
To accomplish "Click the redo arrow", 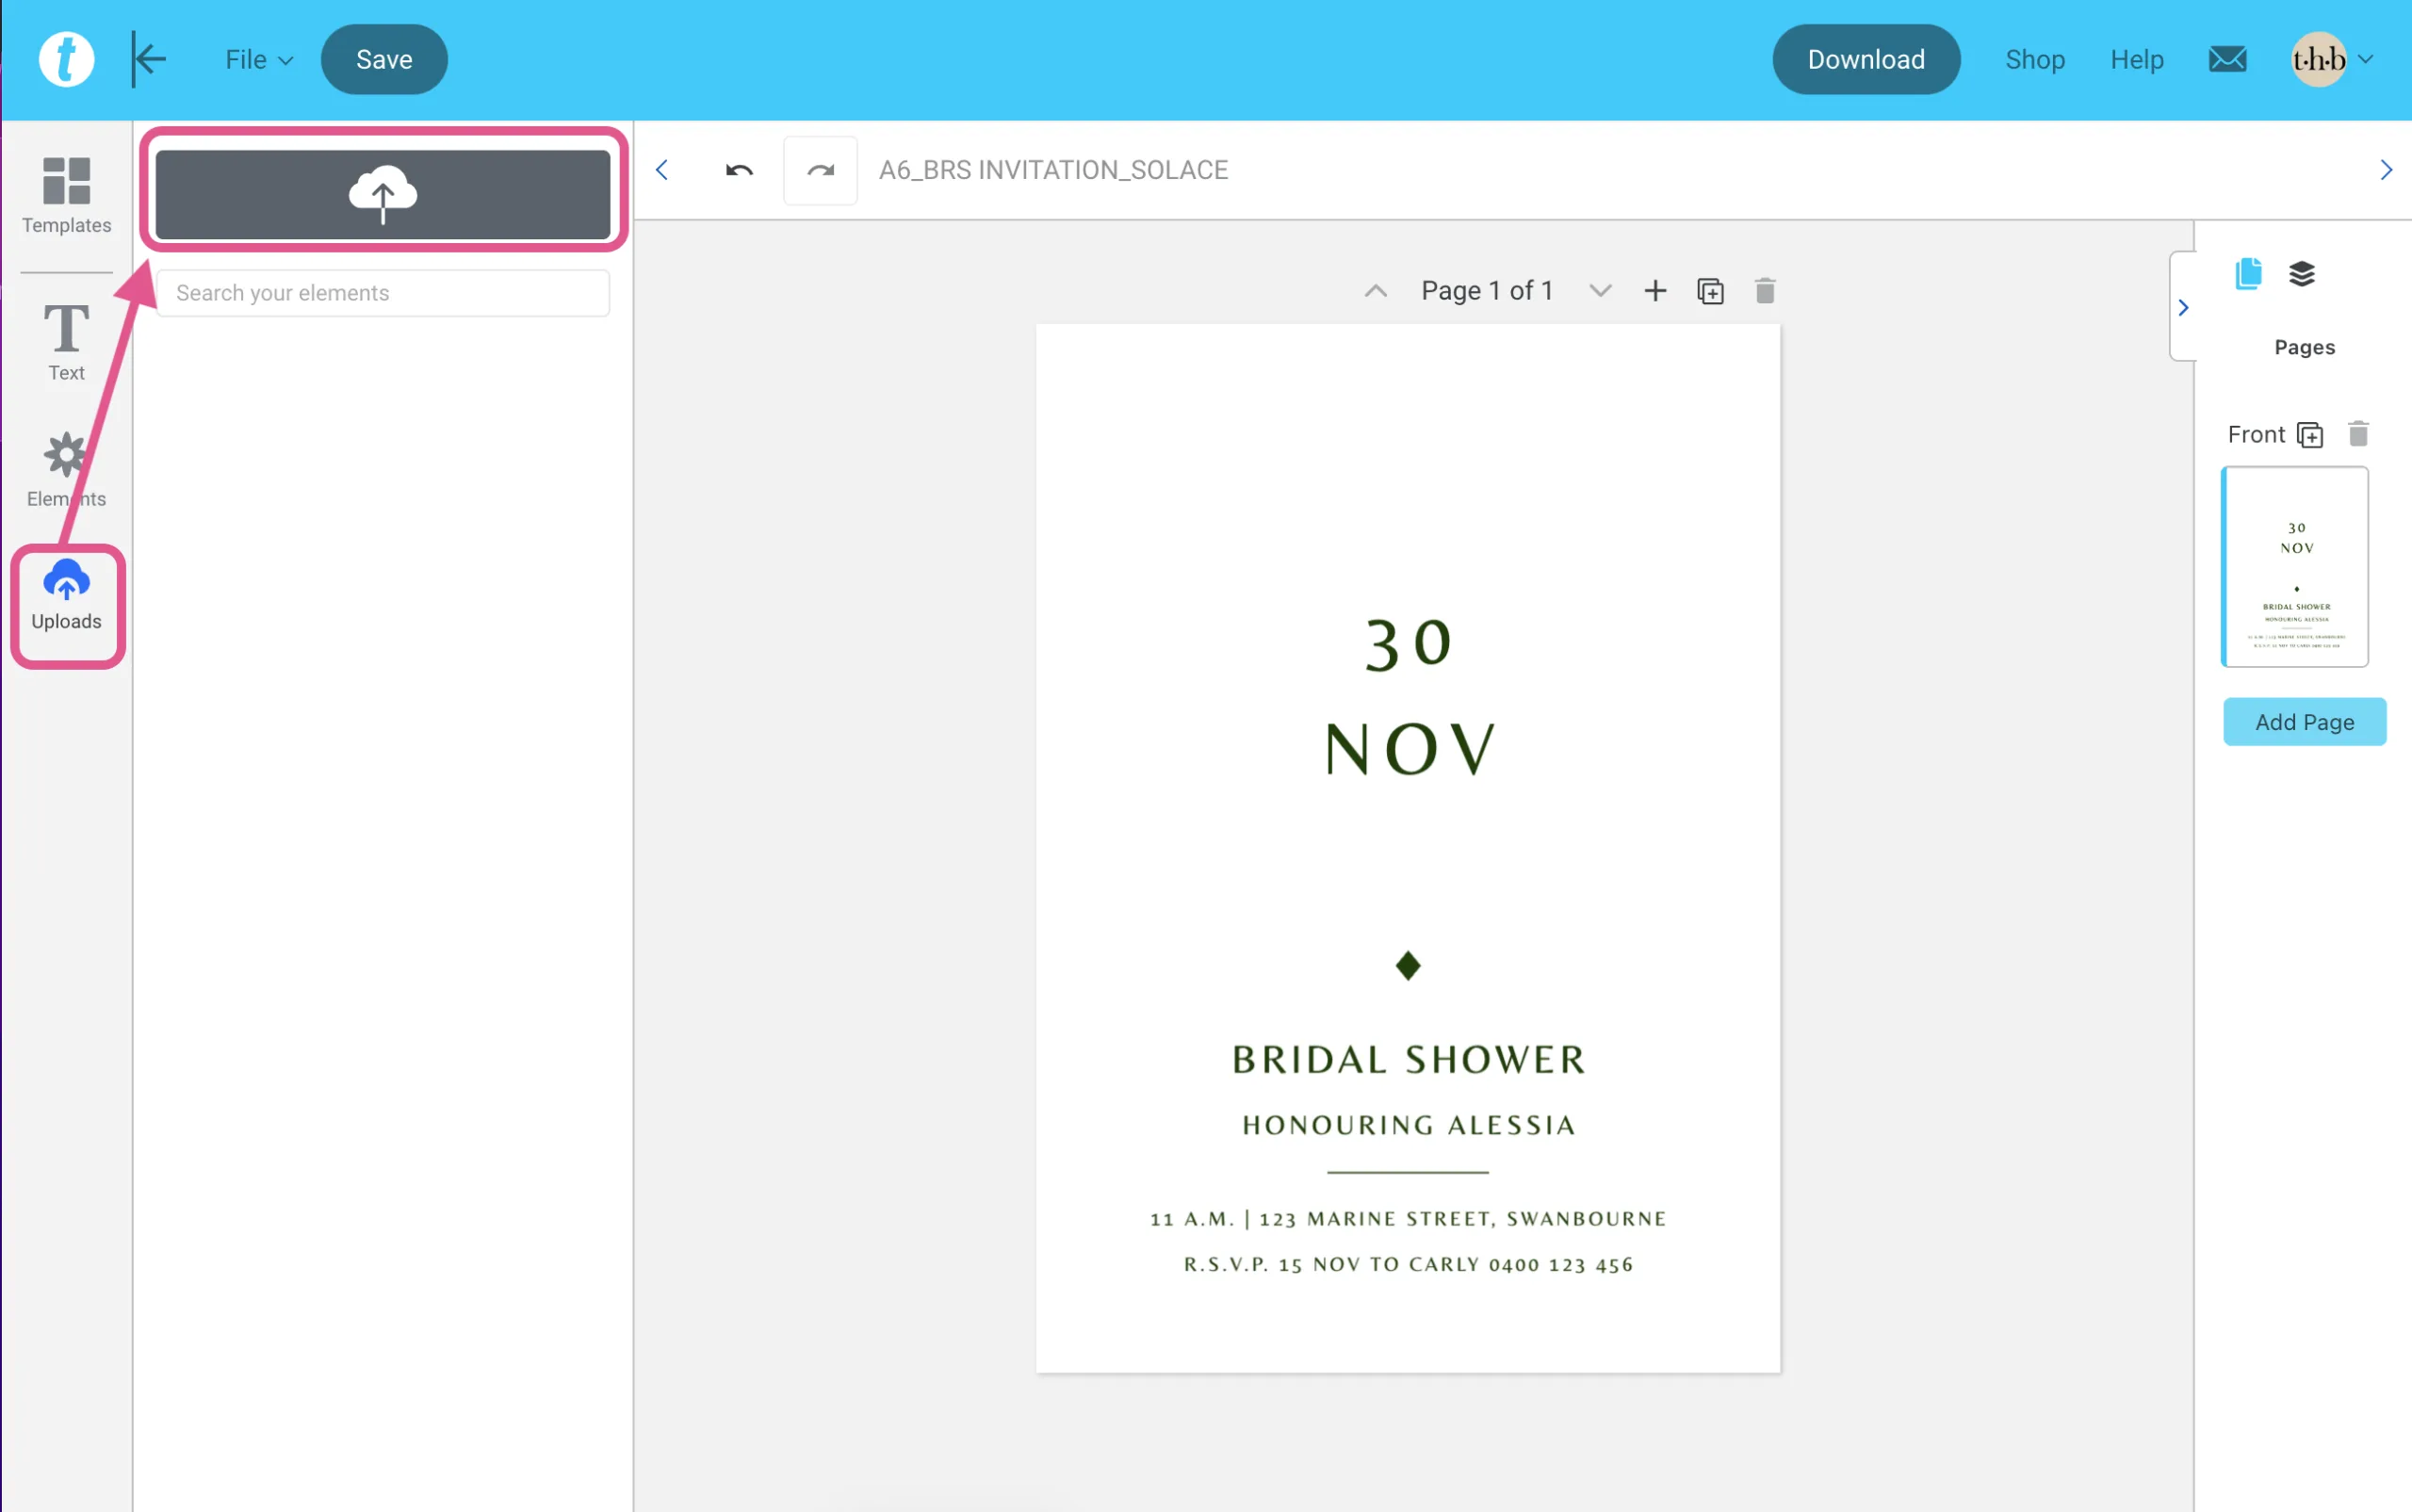I will [820, 170].
